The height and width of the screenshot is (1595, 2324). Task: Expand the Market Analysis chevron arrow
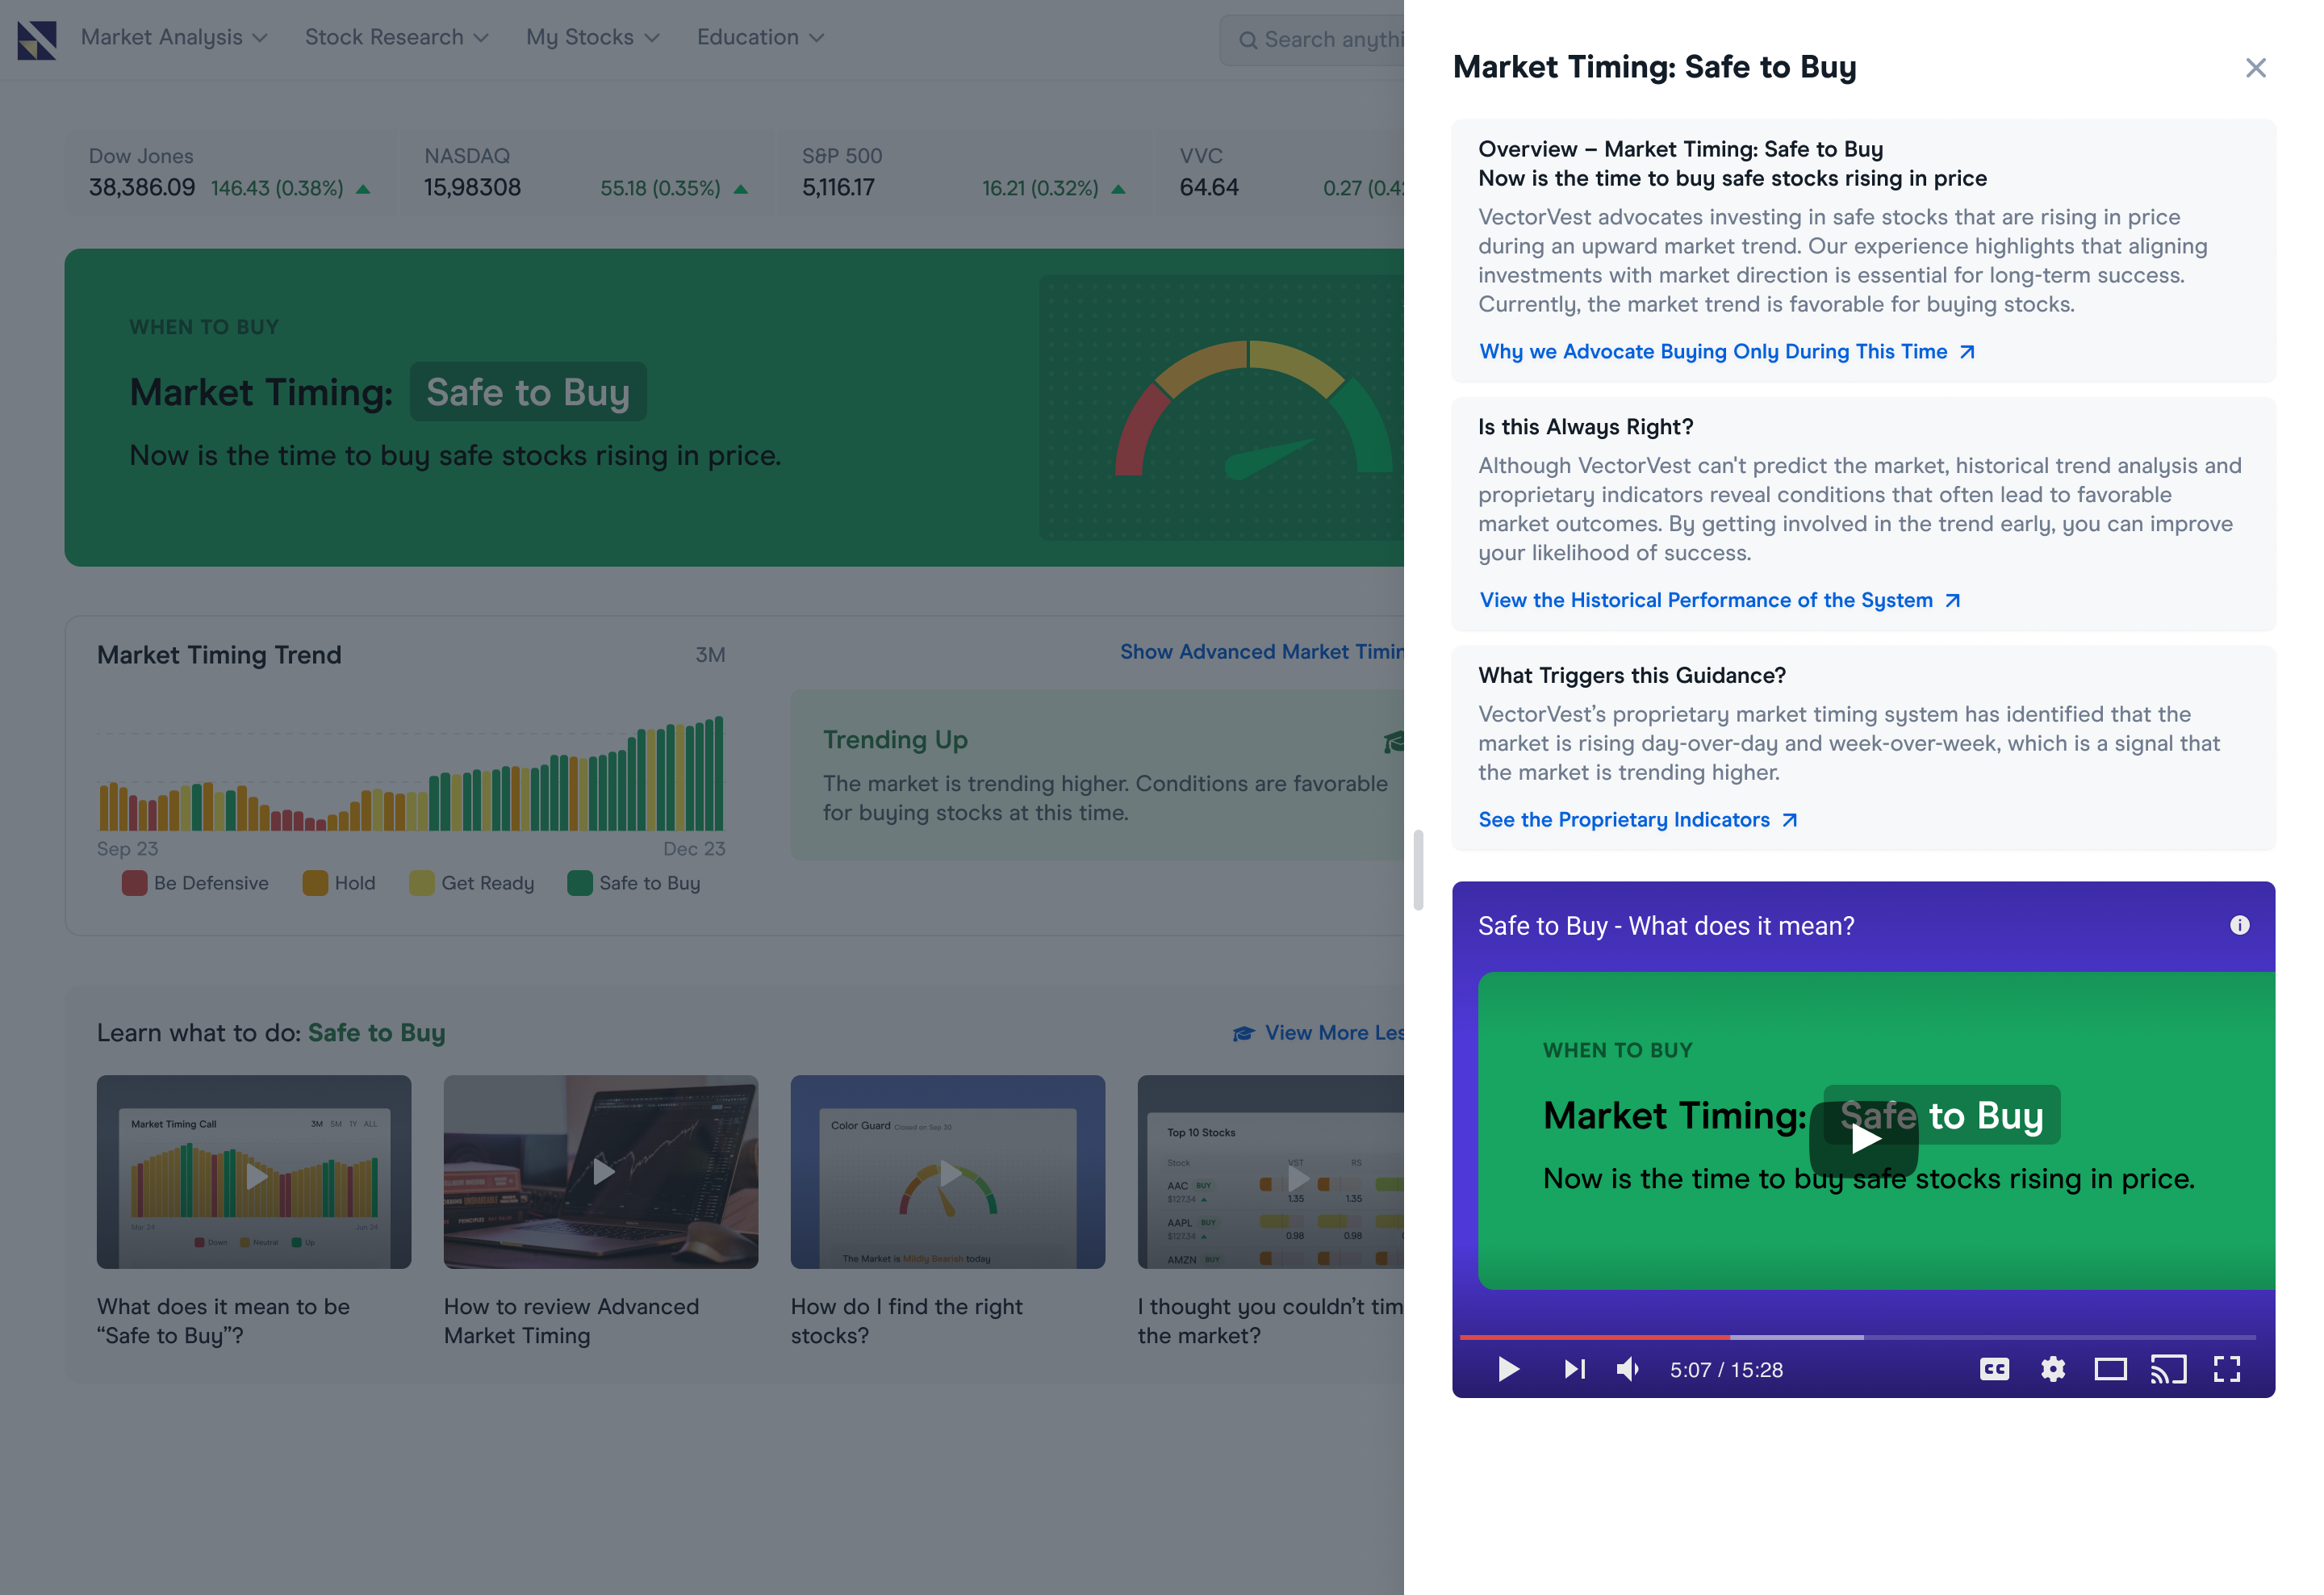click(260, 38)
